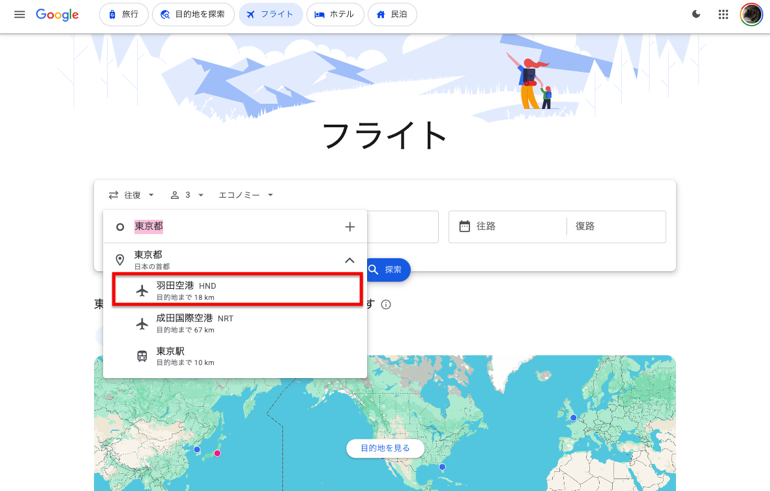This screenshot has height=491, width=770.
Task: Click the 探索 search button
Action: pyautogui.click(x=388, y=270)
